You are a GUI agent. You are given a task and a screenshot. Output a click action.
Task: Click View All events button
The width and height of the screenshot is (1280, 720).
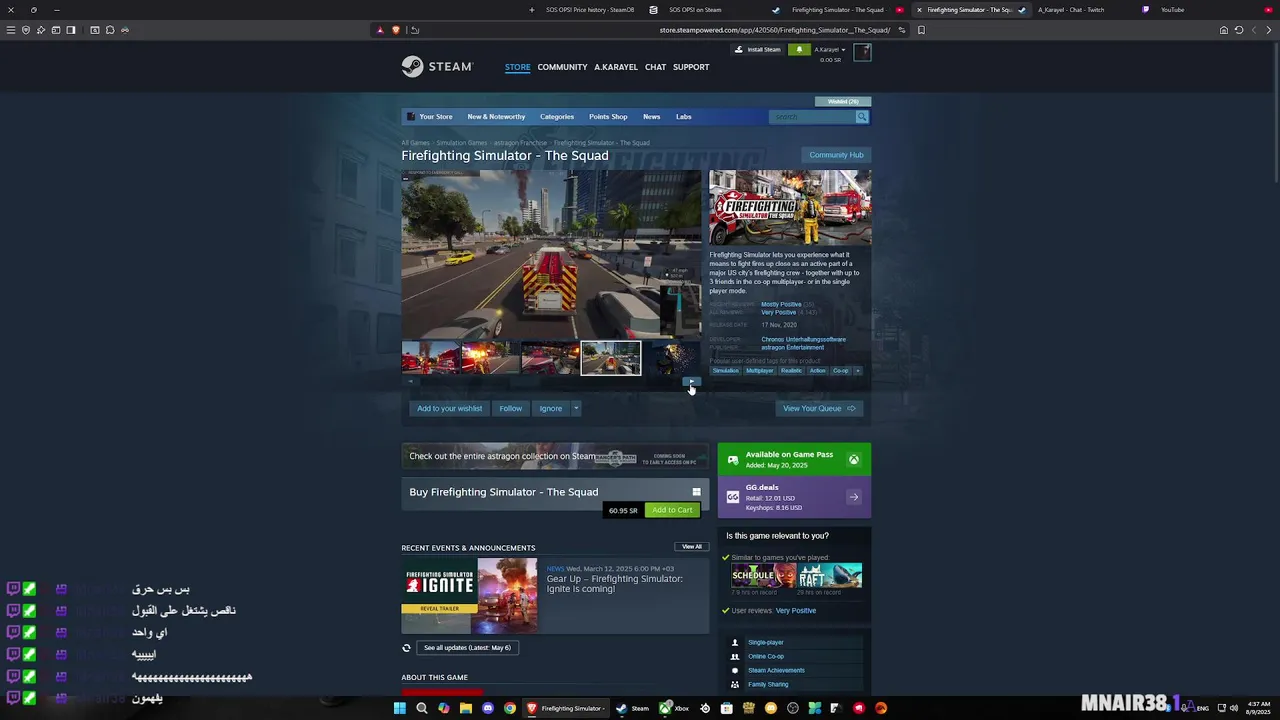pyautogui.click(x=692, y=547)
